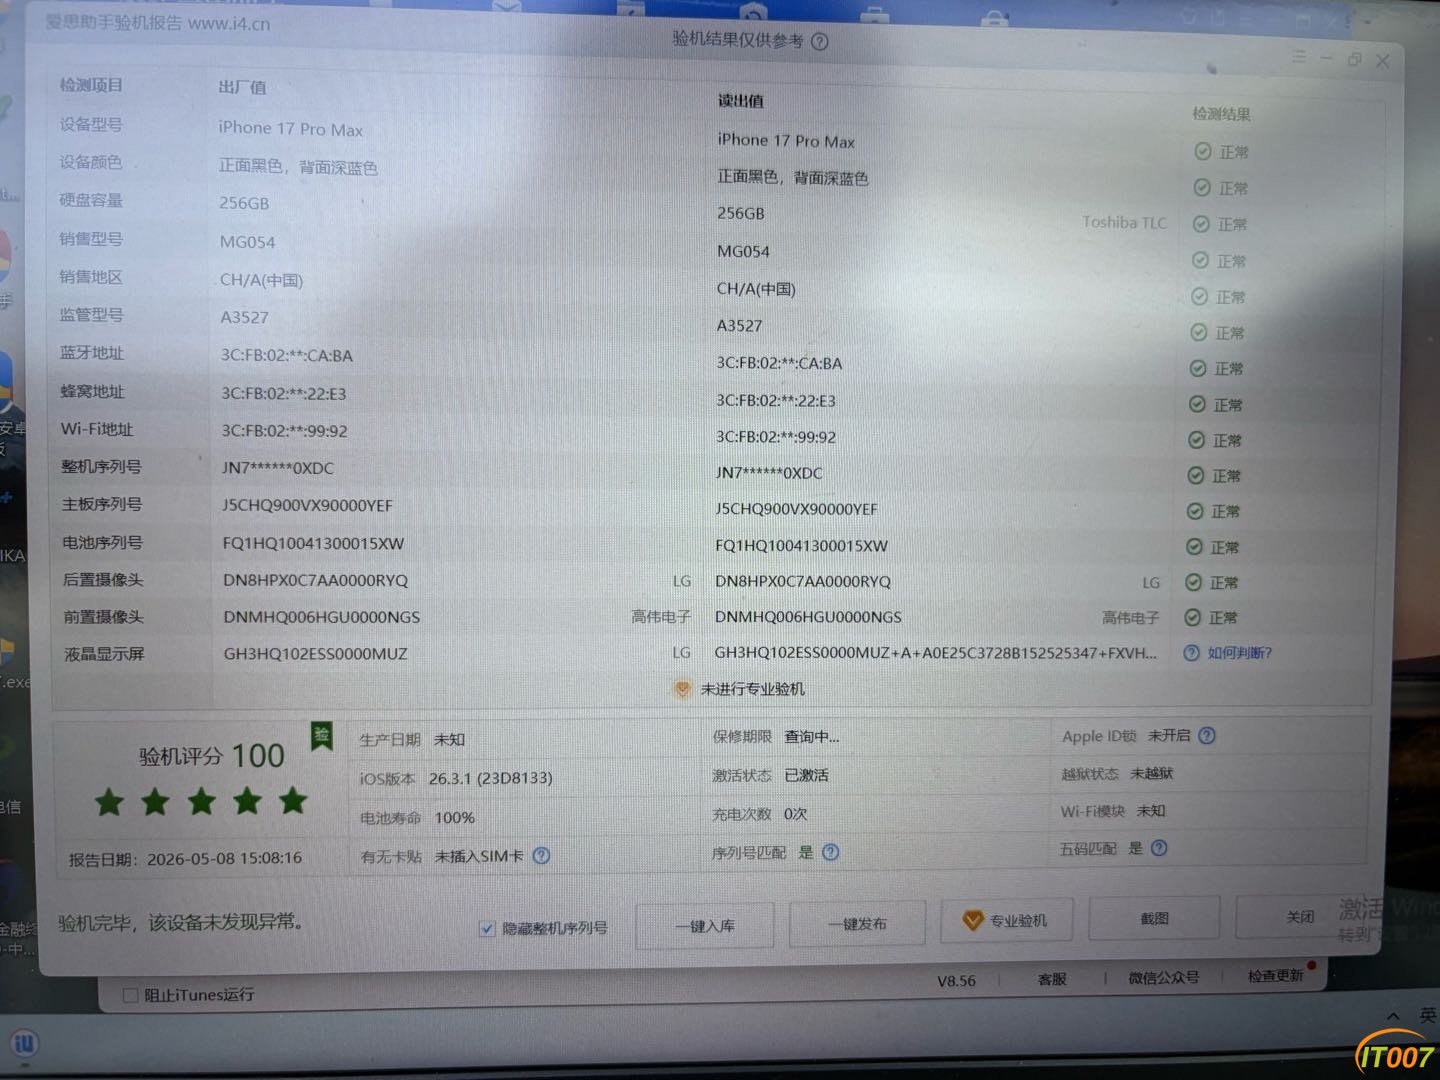
Task: Click the green 验 badge beside the score
Action: coord(322,737)
